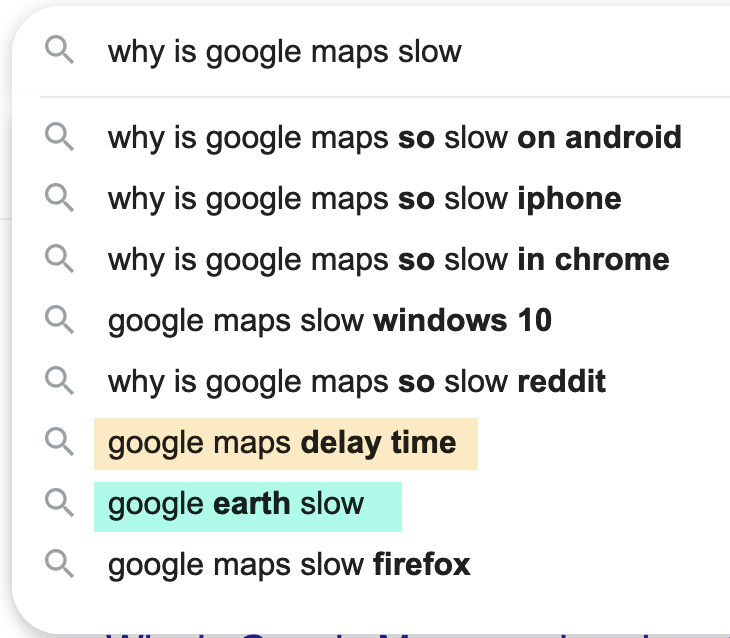Choose the 'so slow iphone' suggestion
Viewport: 730px width, 638px height.
pos(364,198)
